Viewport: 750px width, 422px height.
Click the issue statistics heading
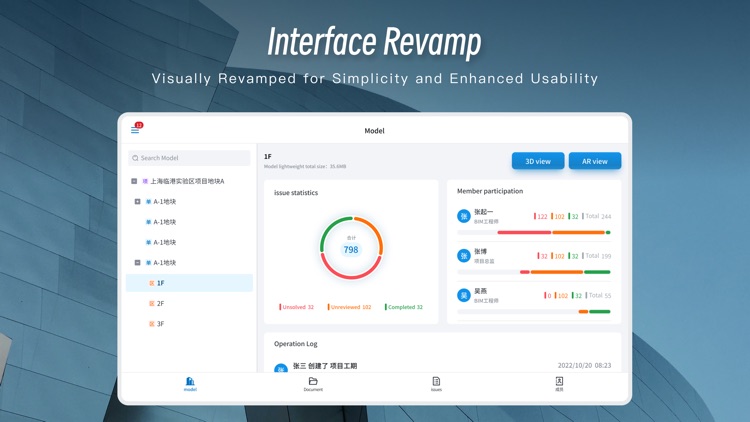click(x=296, y=193)
